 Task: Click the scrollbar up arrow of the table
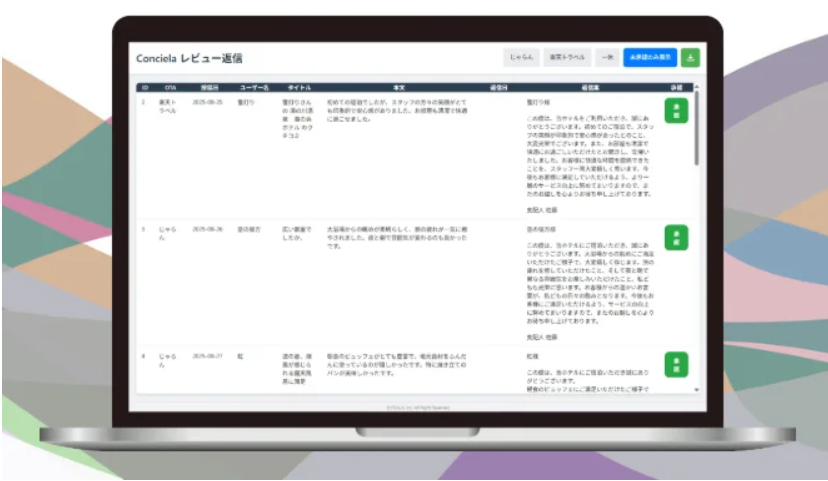click(697, 87)
